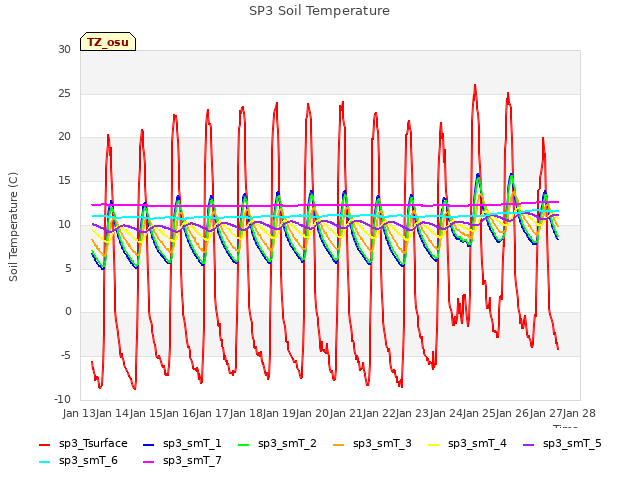Click the red sp3_Tsurface legend swatch
Screen dimensions: 640x480
click(x=44, y=444)
